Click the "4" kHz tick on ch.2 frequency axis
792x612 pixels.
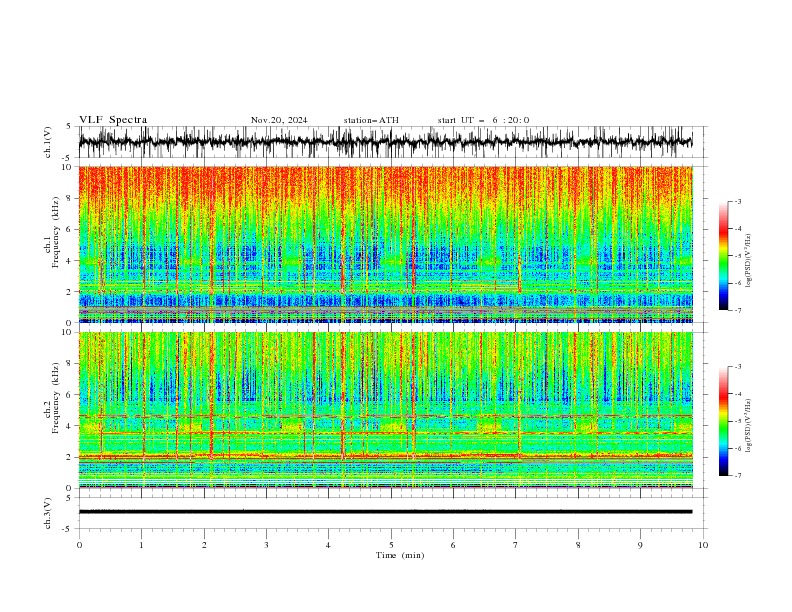pyautogui.click(x=69, y=426)
